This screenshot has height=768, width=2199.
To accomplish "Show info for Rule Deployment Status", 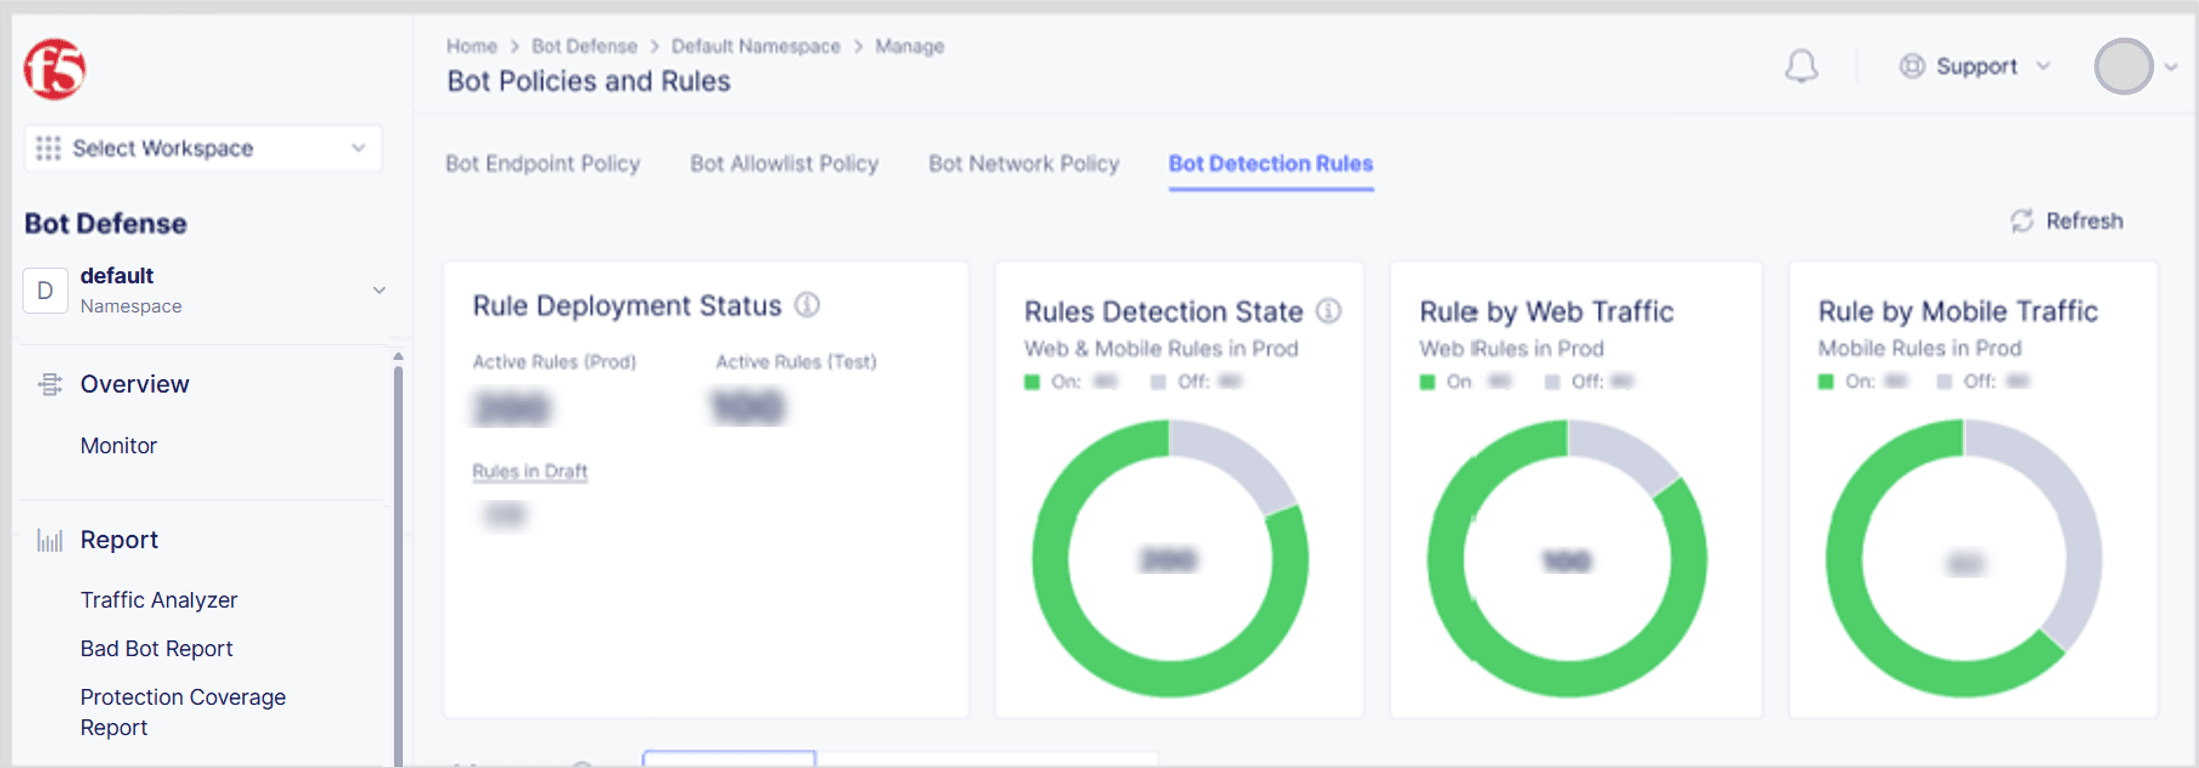I will click(x=807, y=305).
